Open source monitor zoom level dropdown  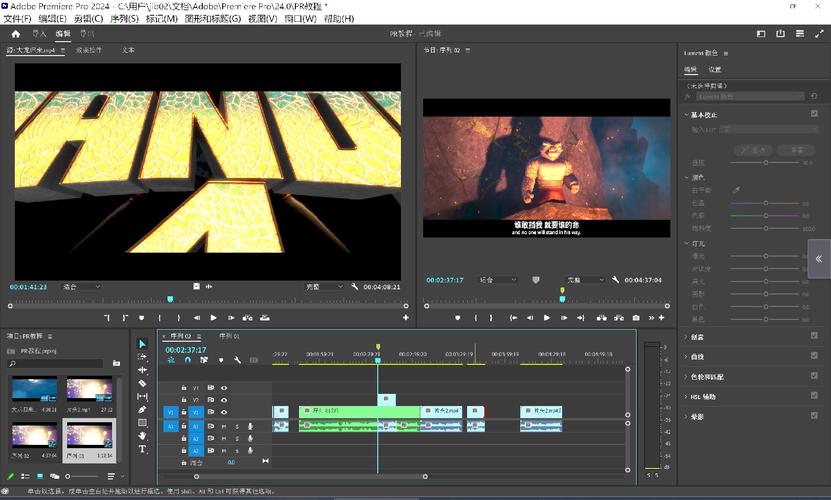pos(82,286)
